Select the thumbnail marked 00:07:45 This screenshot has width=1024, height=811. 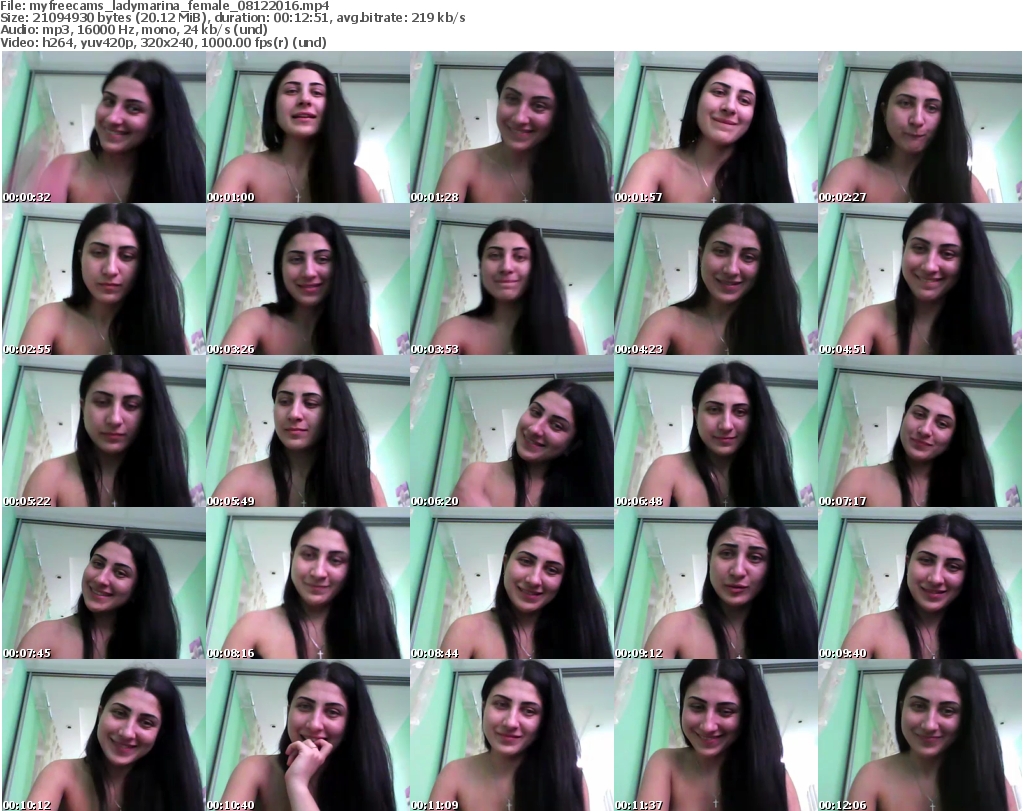[103, 584]
